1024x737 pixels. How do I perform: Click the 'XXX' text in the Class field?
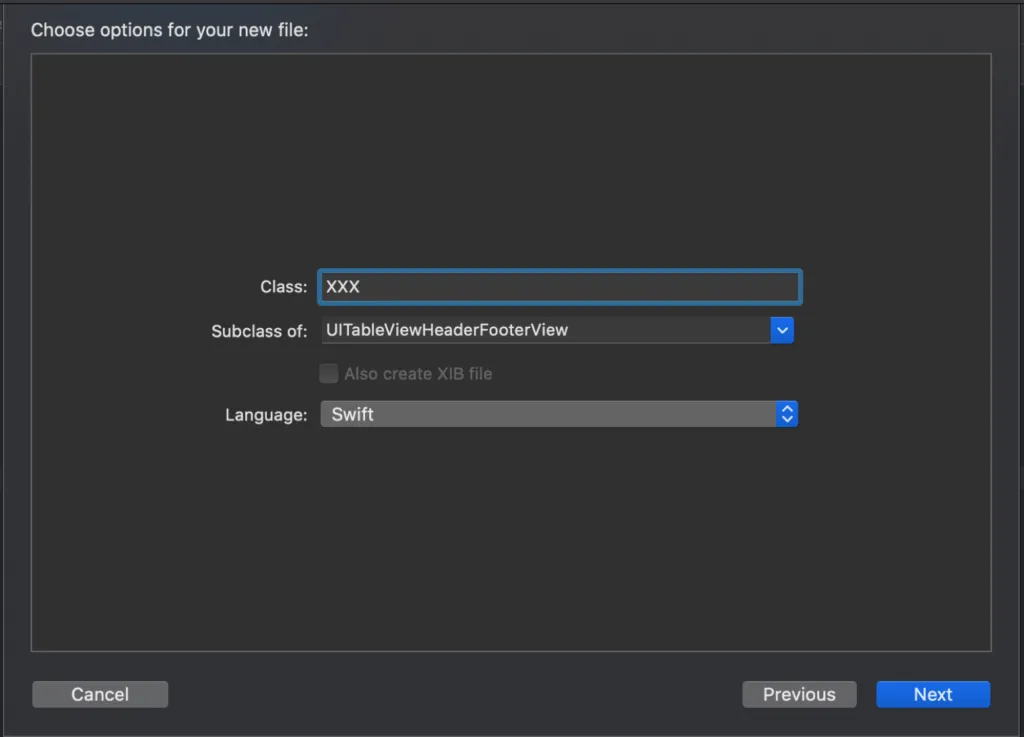[343, 287]
